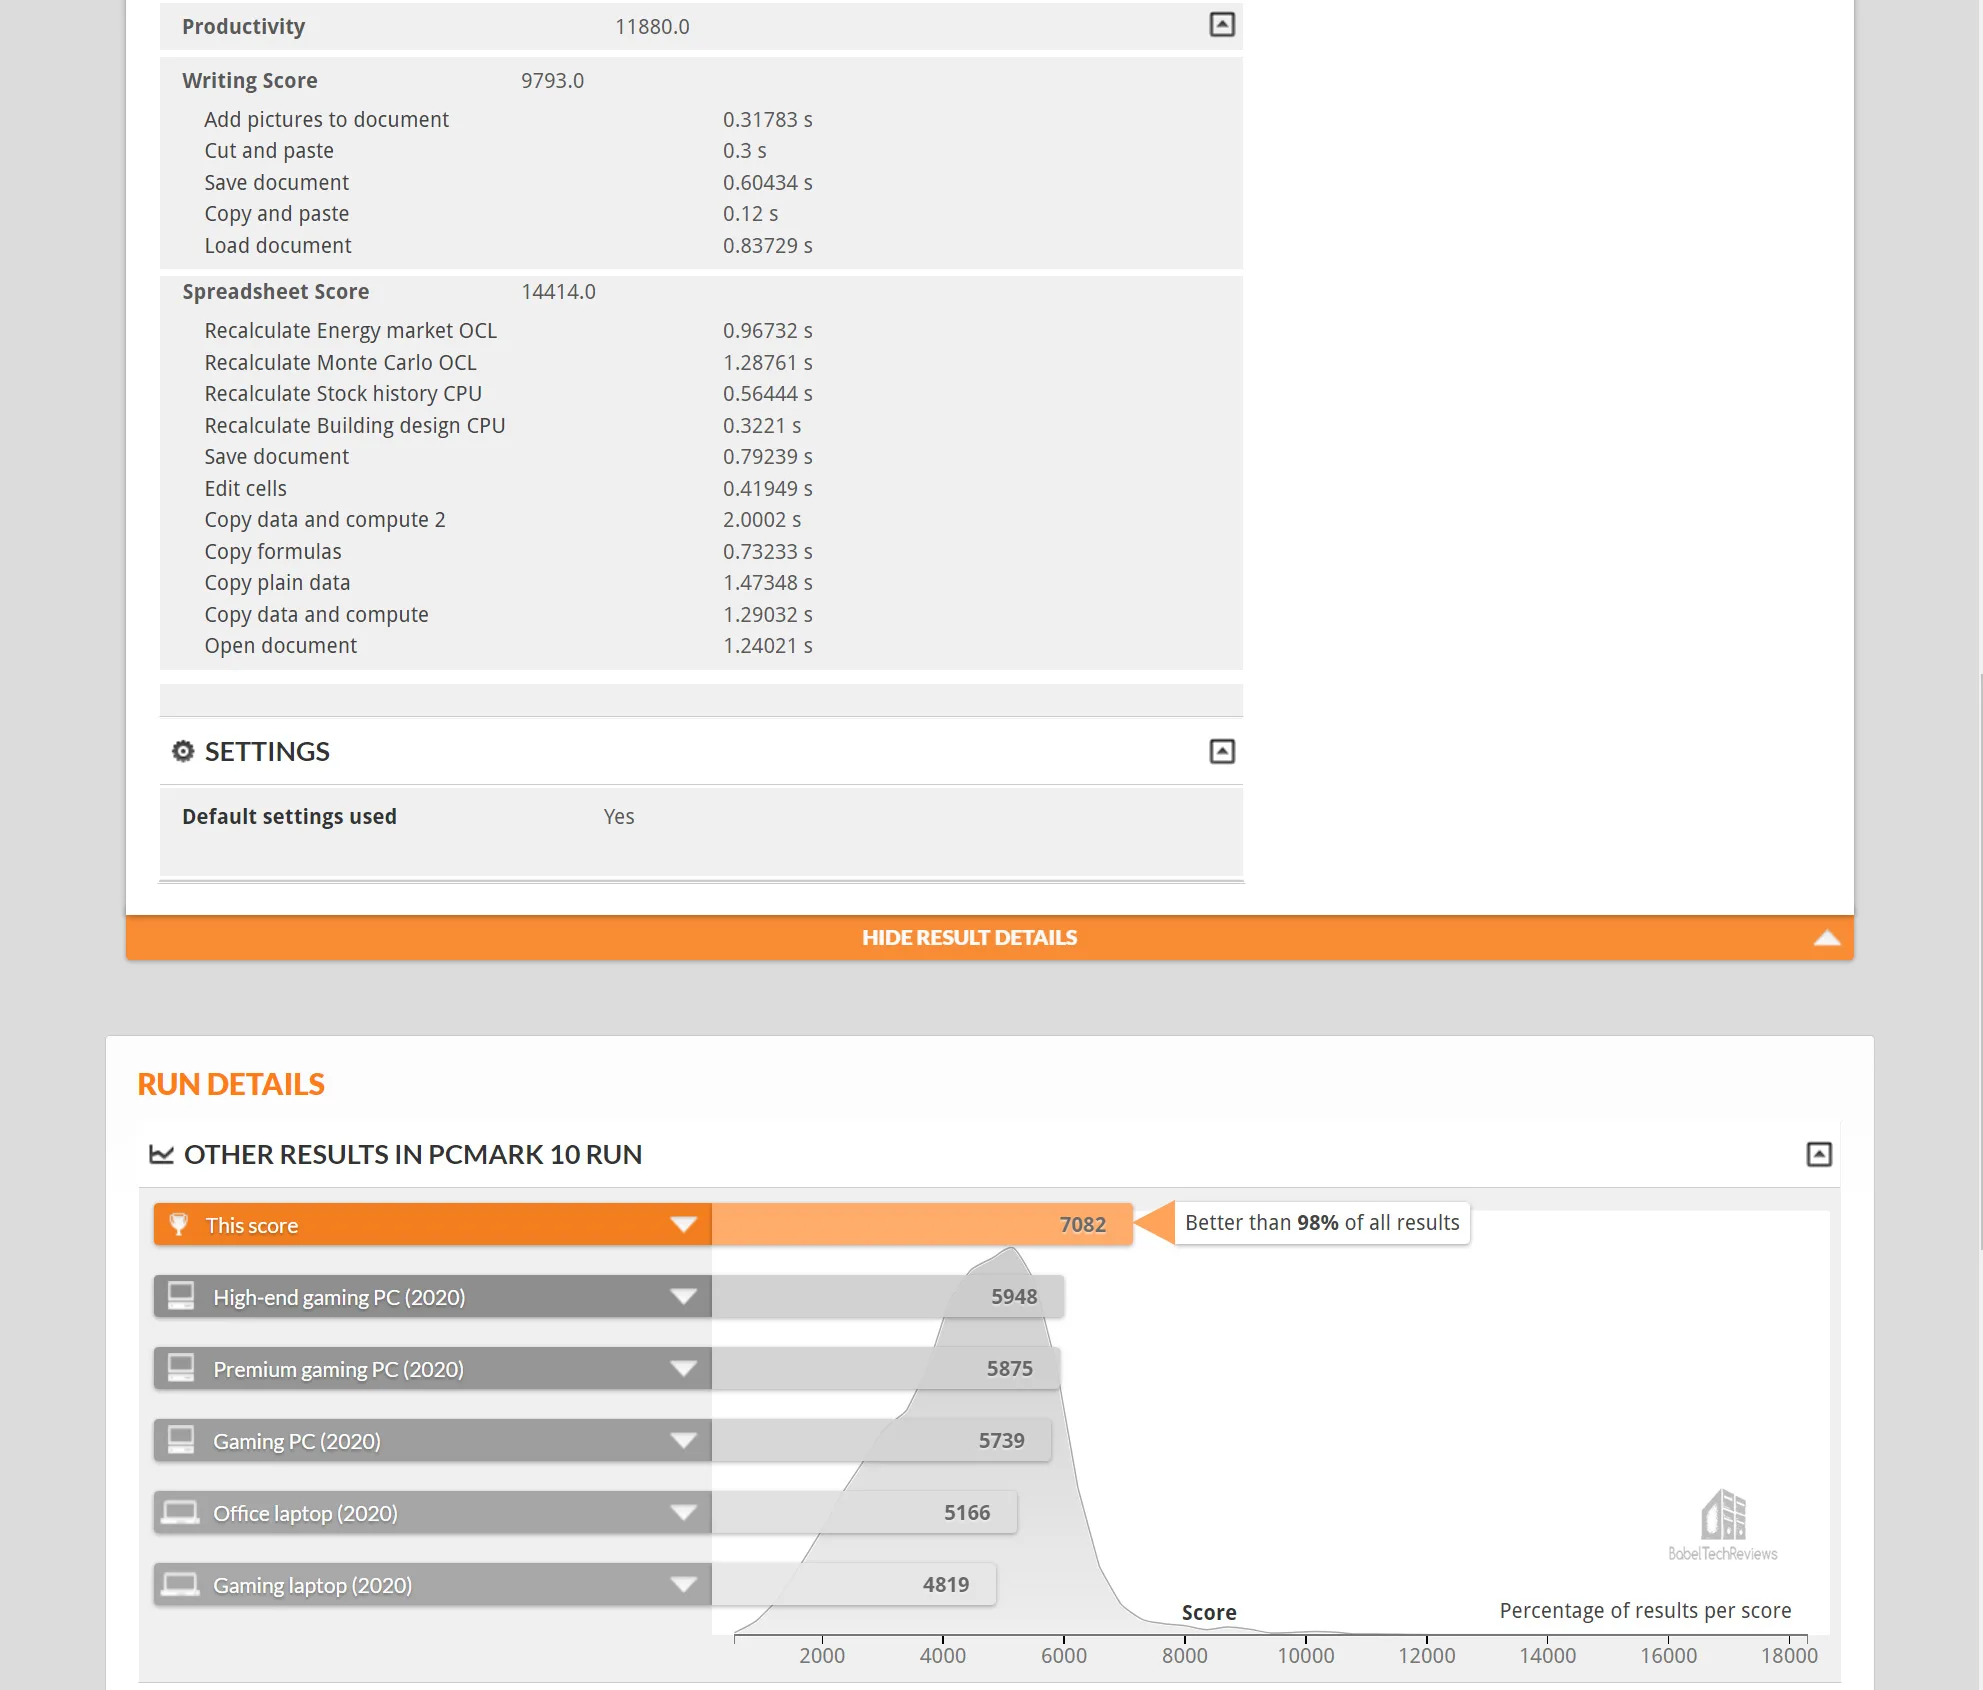Click the 4819 score bar

click(x=853, y=1584)
